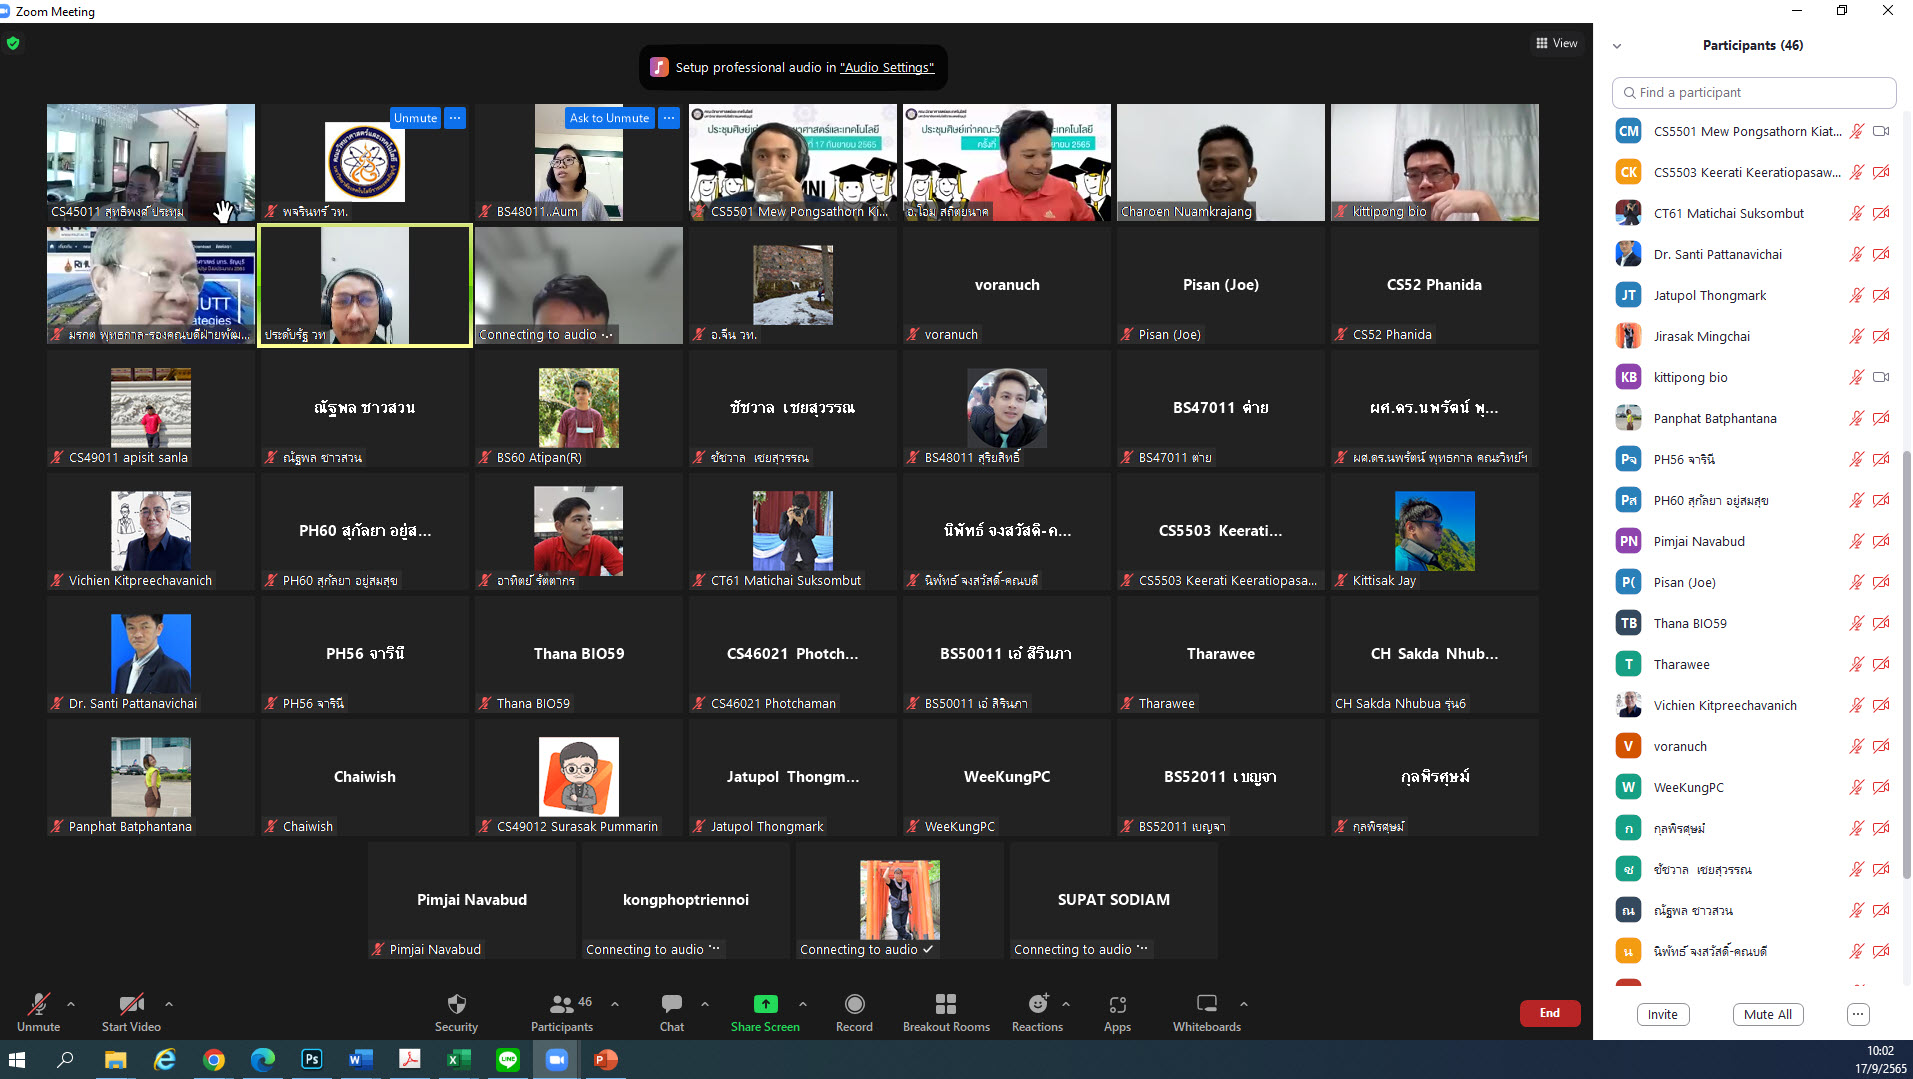Select CT61 Matichai Suksombut in participants list

pos(1752,213)
